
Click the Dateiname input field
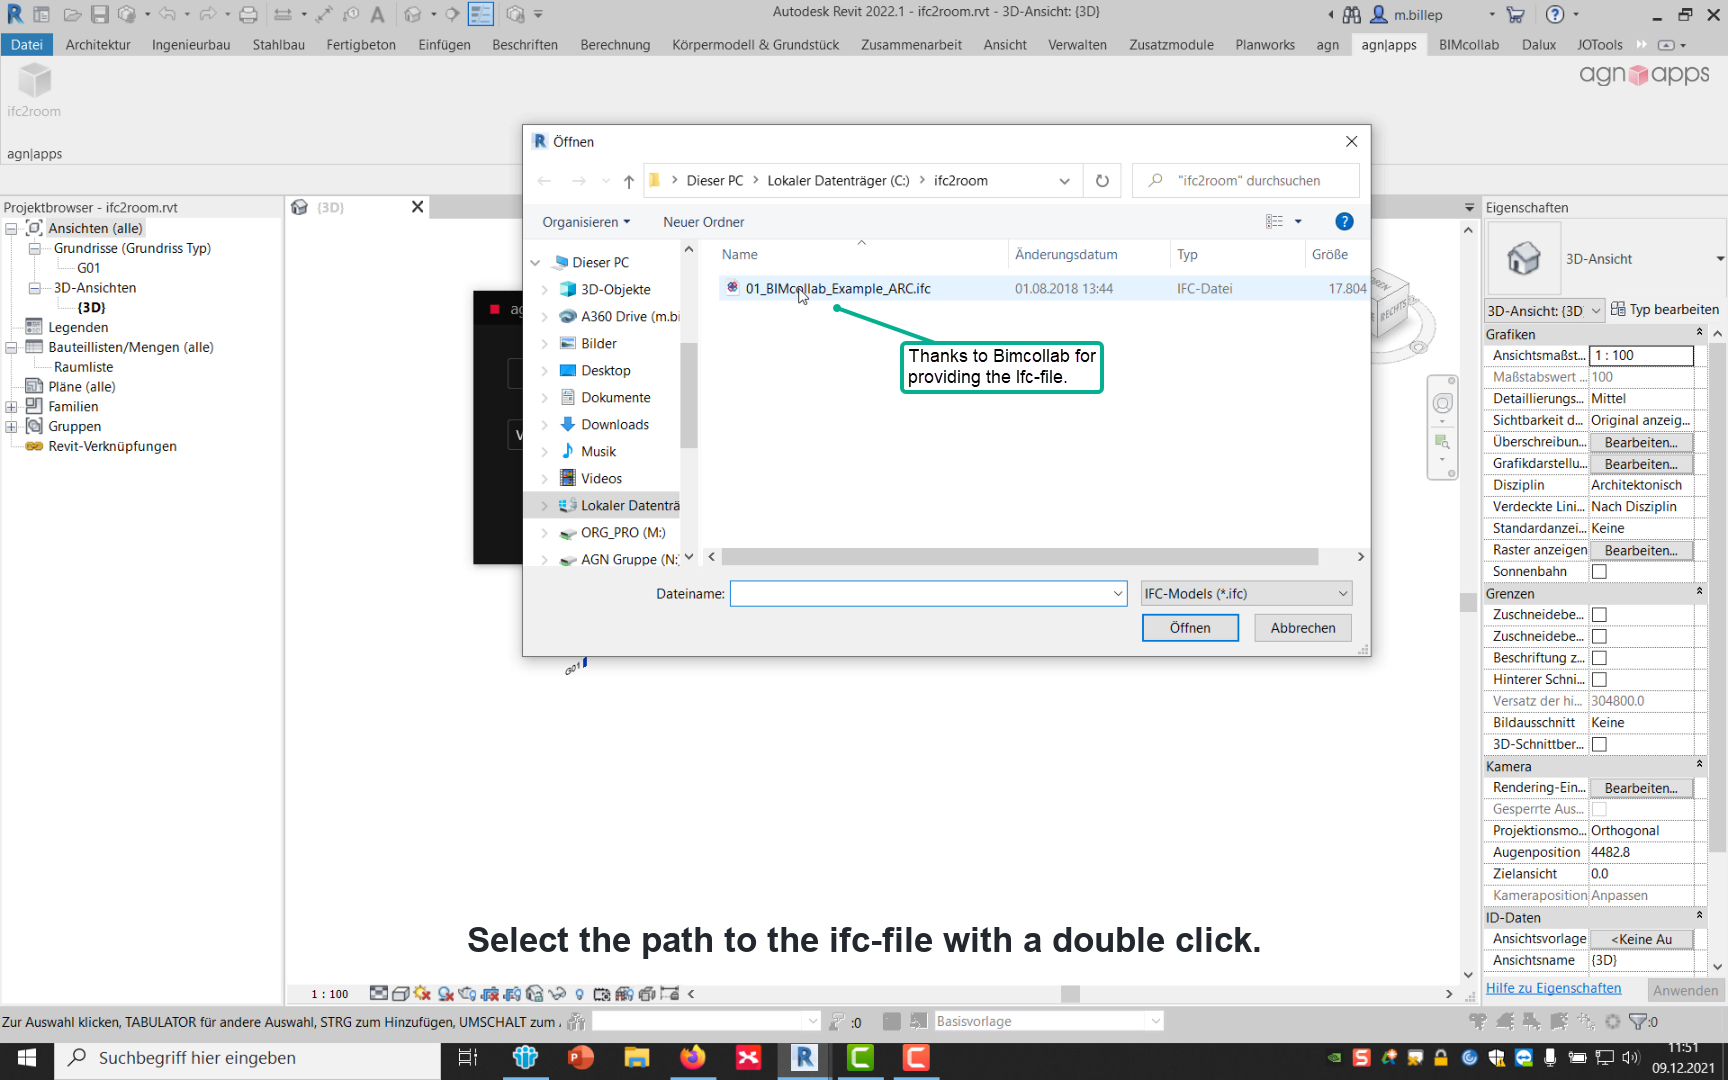tap(920, 594)
